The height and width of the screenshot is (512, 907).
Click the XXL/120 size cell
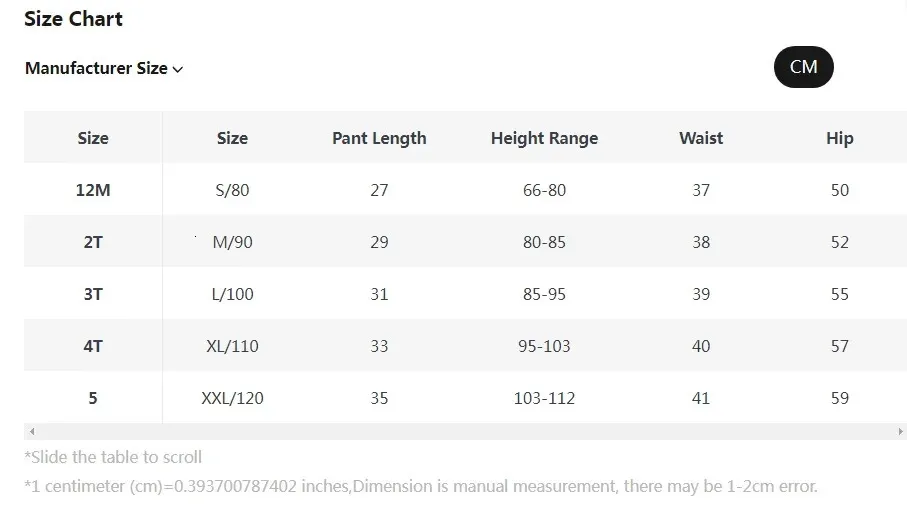232,398
